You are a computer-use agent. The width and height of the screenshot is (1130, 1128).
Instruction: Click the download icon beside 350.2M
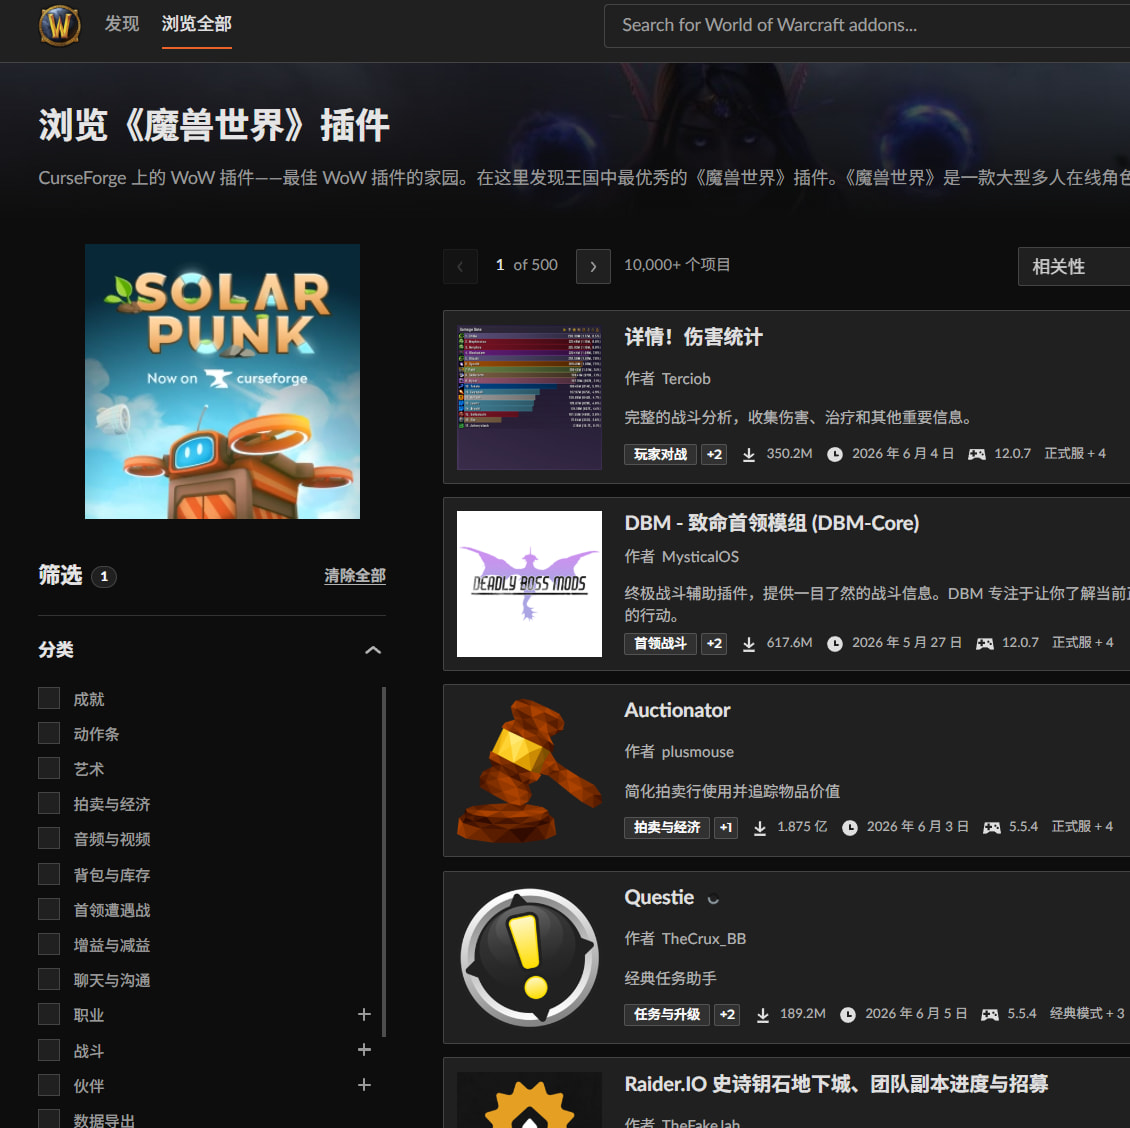click(749, 454)
